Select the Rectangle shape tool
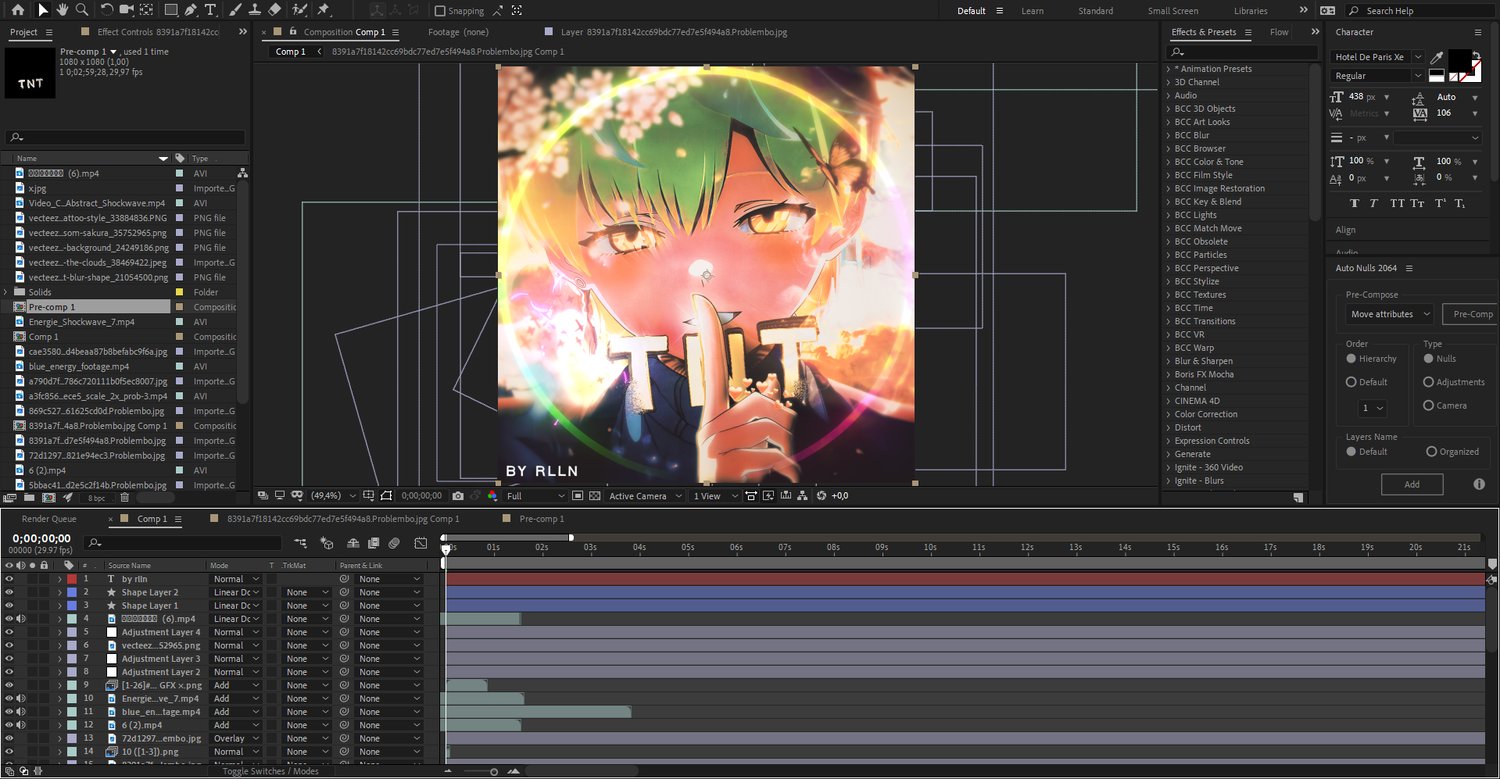The image size is (1500, 779). click(171, 10)
